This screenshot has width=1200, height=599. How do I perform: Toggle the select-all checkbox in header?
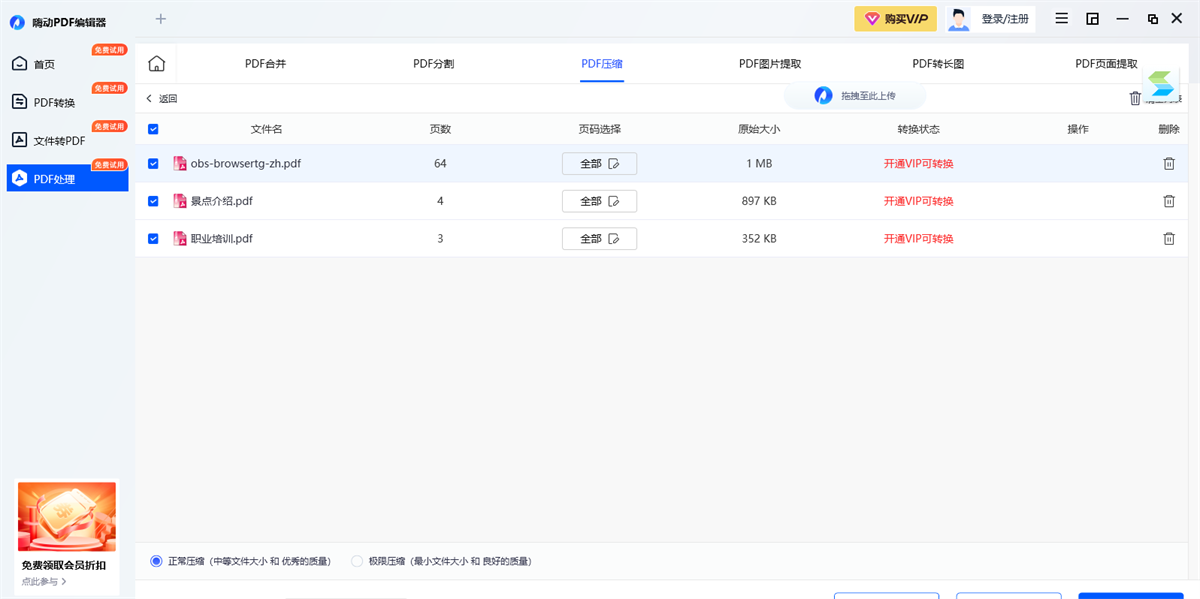pyautogui.click(x=153, y=129)
